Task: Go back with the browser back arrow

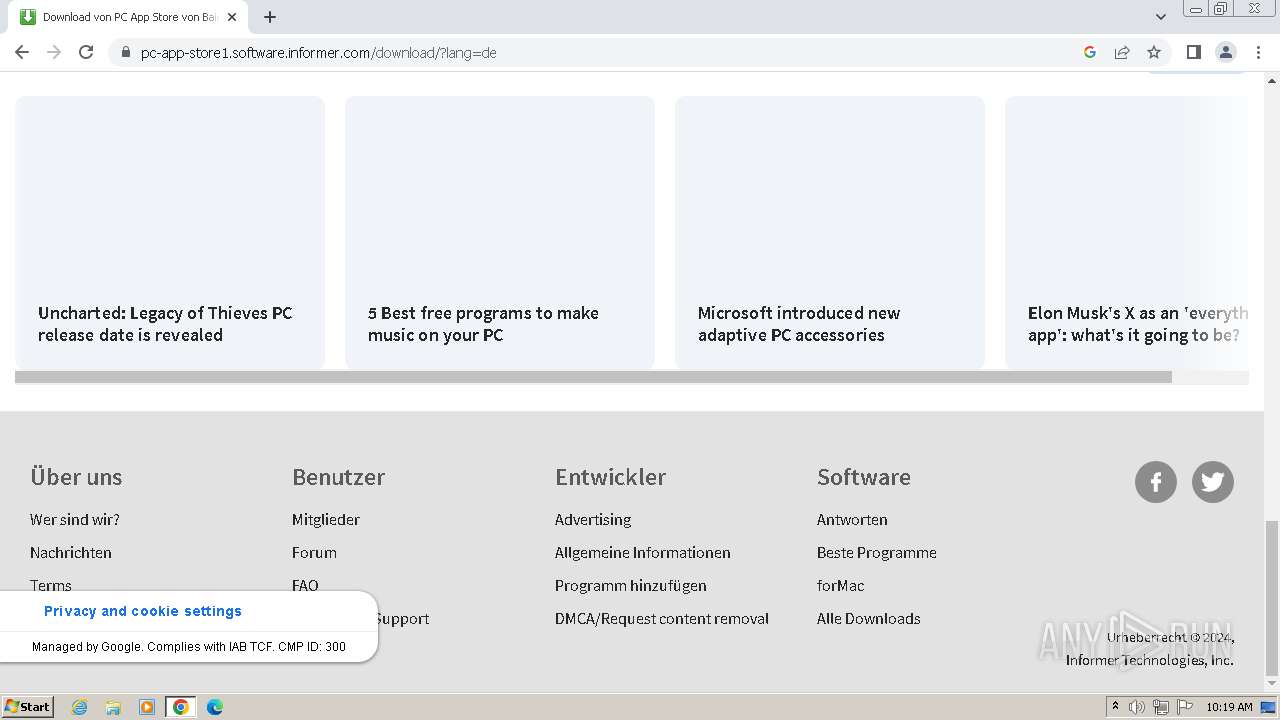Action: coord(22,52)
